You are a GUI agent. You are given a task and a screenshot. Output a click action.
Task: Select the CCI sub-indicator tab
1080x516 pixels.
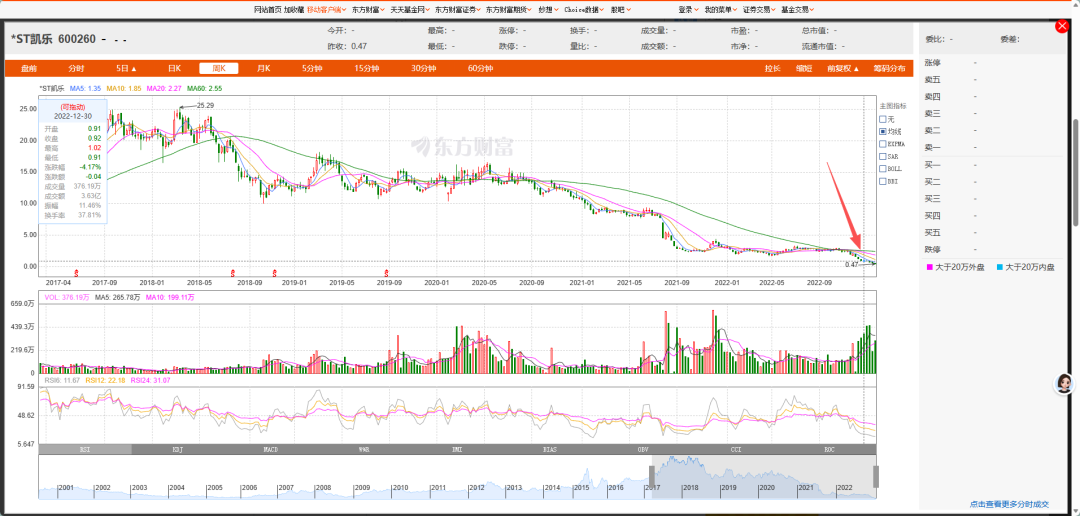736,449
